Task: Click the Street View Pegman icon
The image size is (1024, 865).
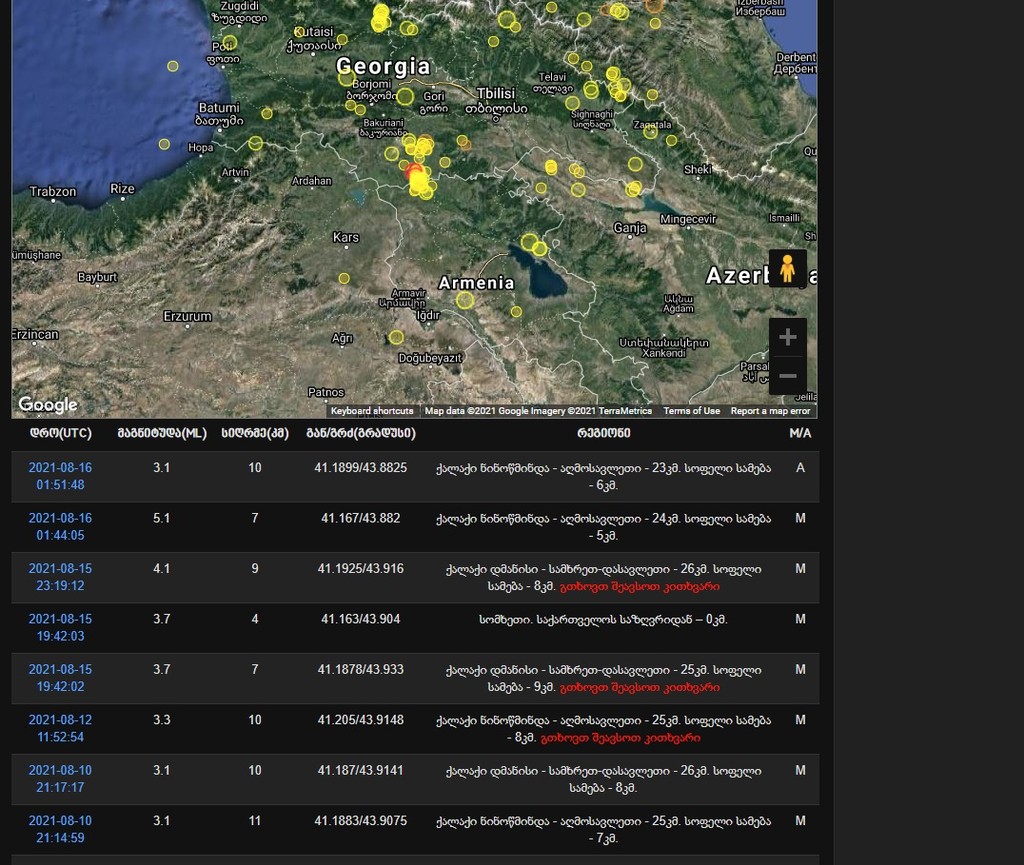Action: click(x=787, y=269)
